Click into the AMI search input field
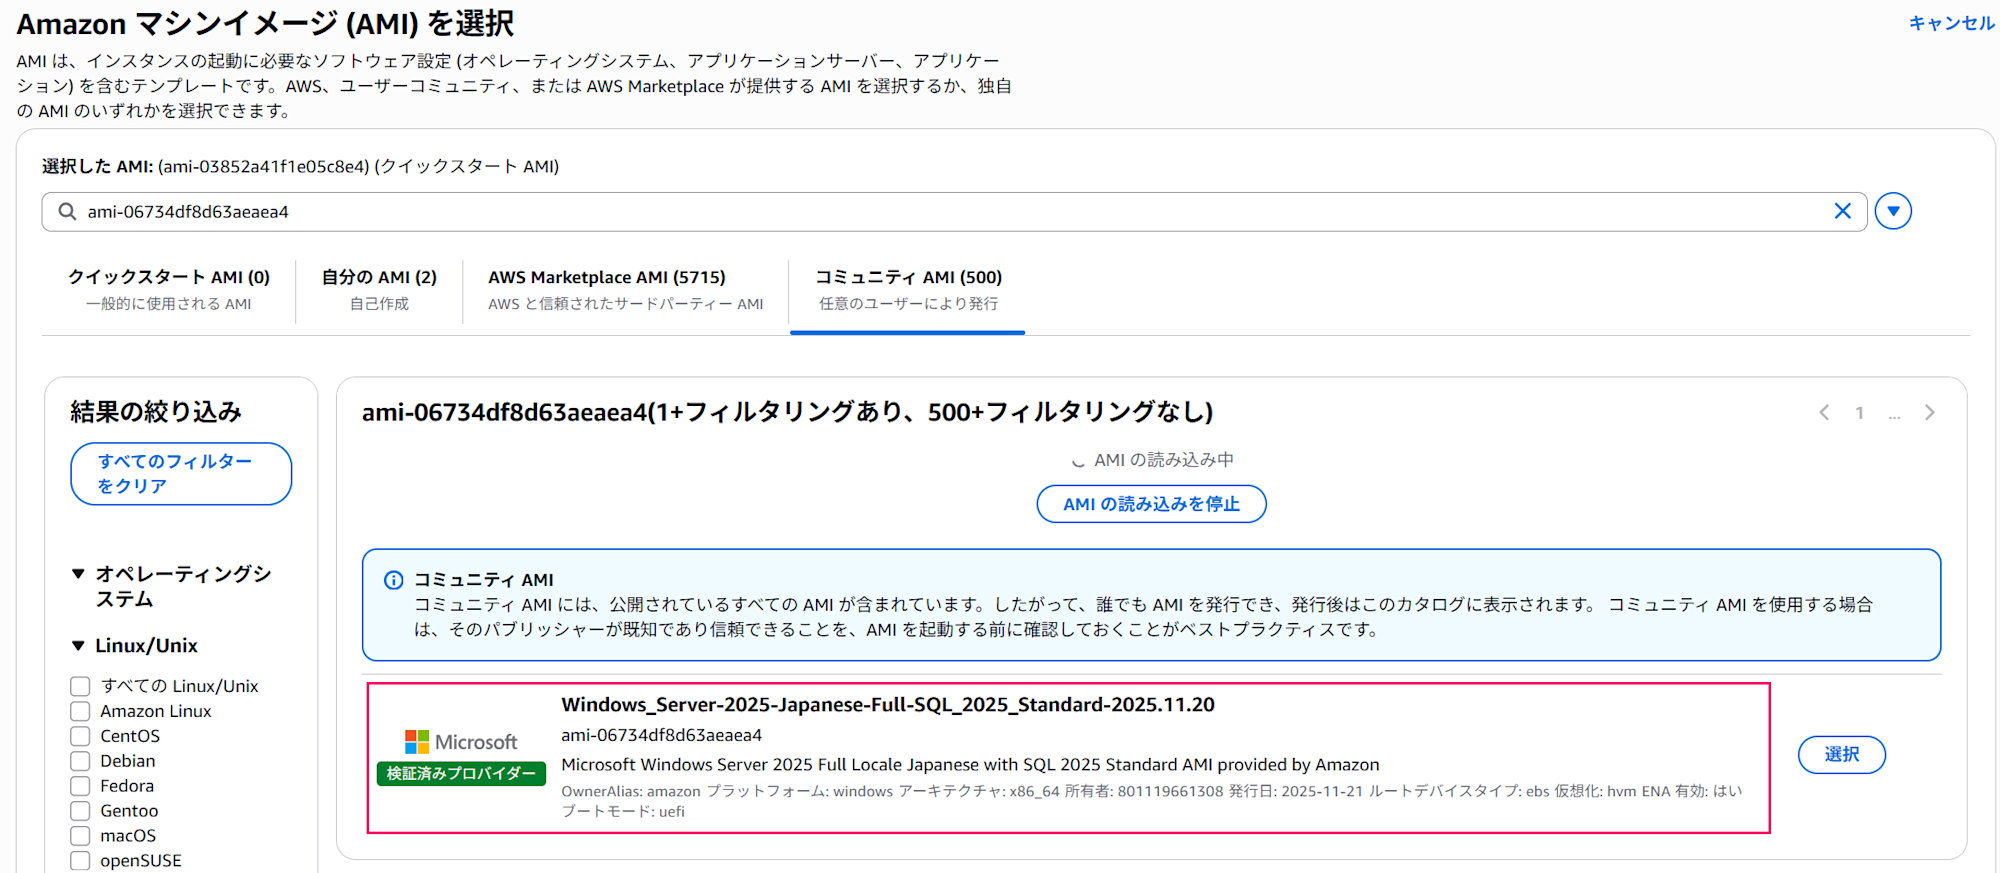This screenshot has height=873, width=2000. coord(954,212)
